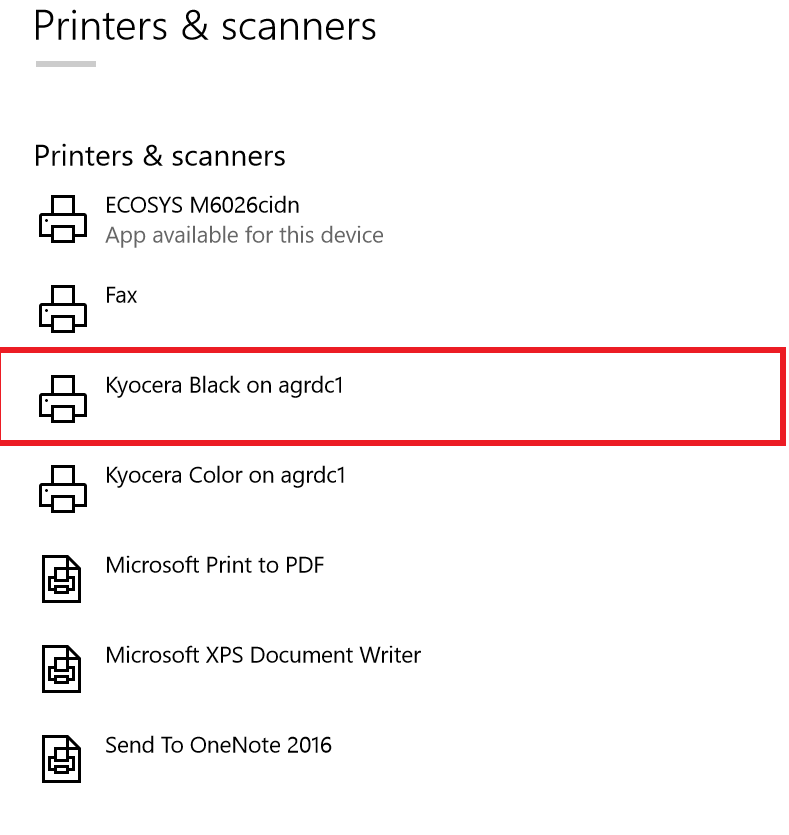This screenshot has width=789, height=835.
Task: Select the Microsoft XPS Document Writer text
Action: tap(263, 656)
